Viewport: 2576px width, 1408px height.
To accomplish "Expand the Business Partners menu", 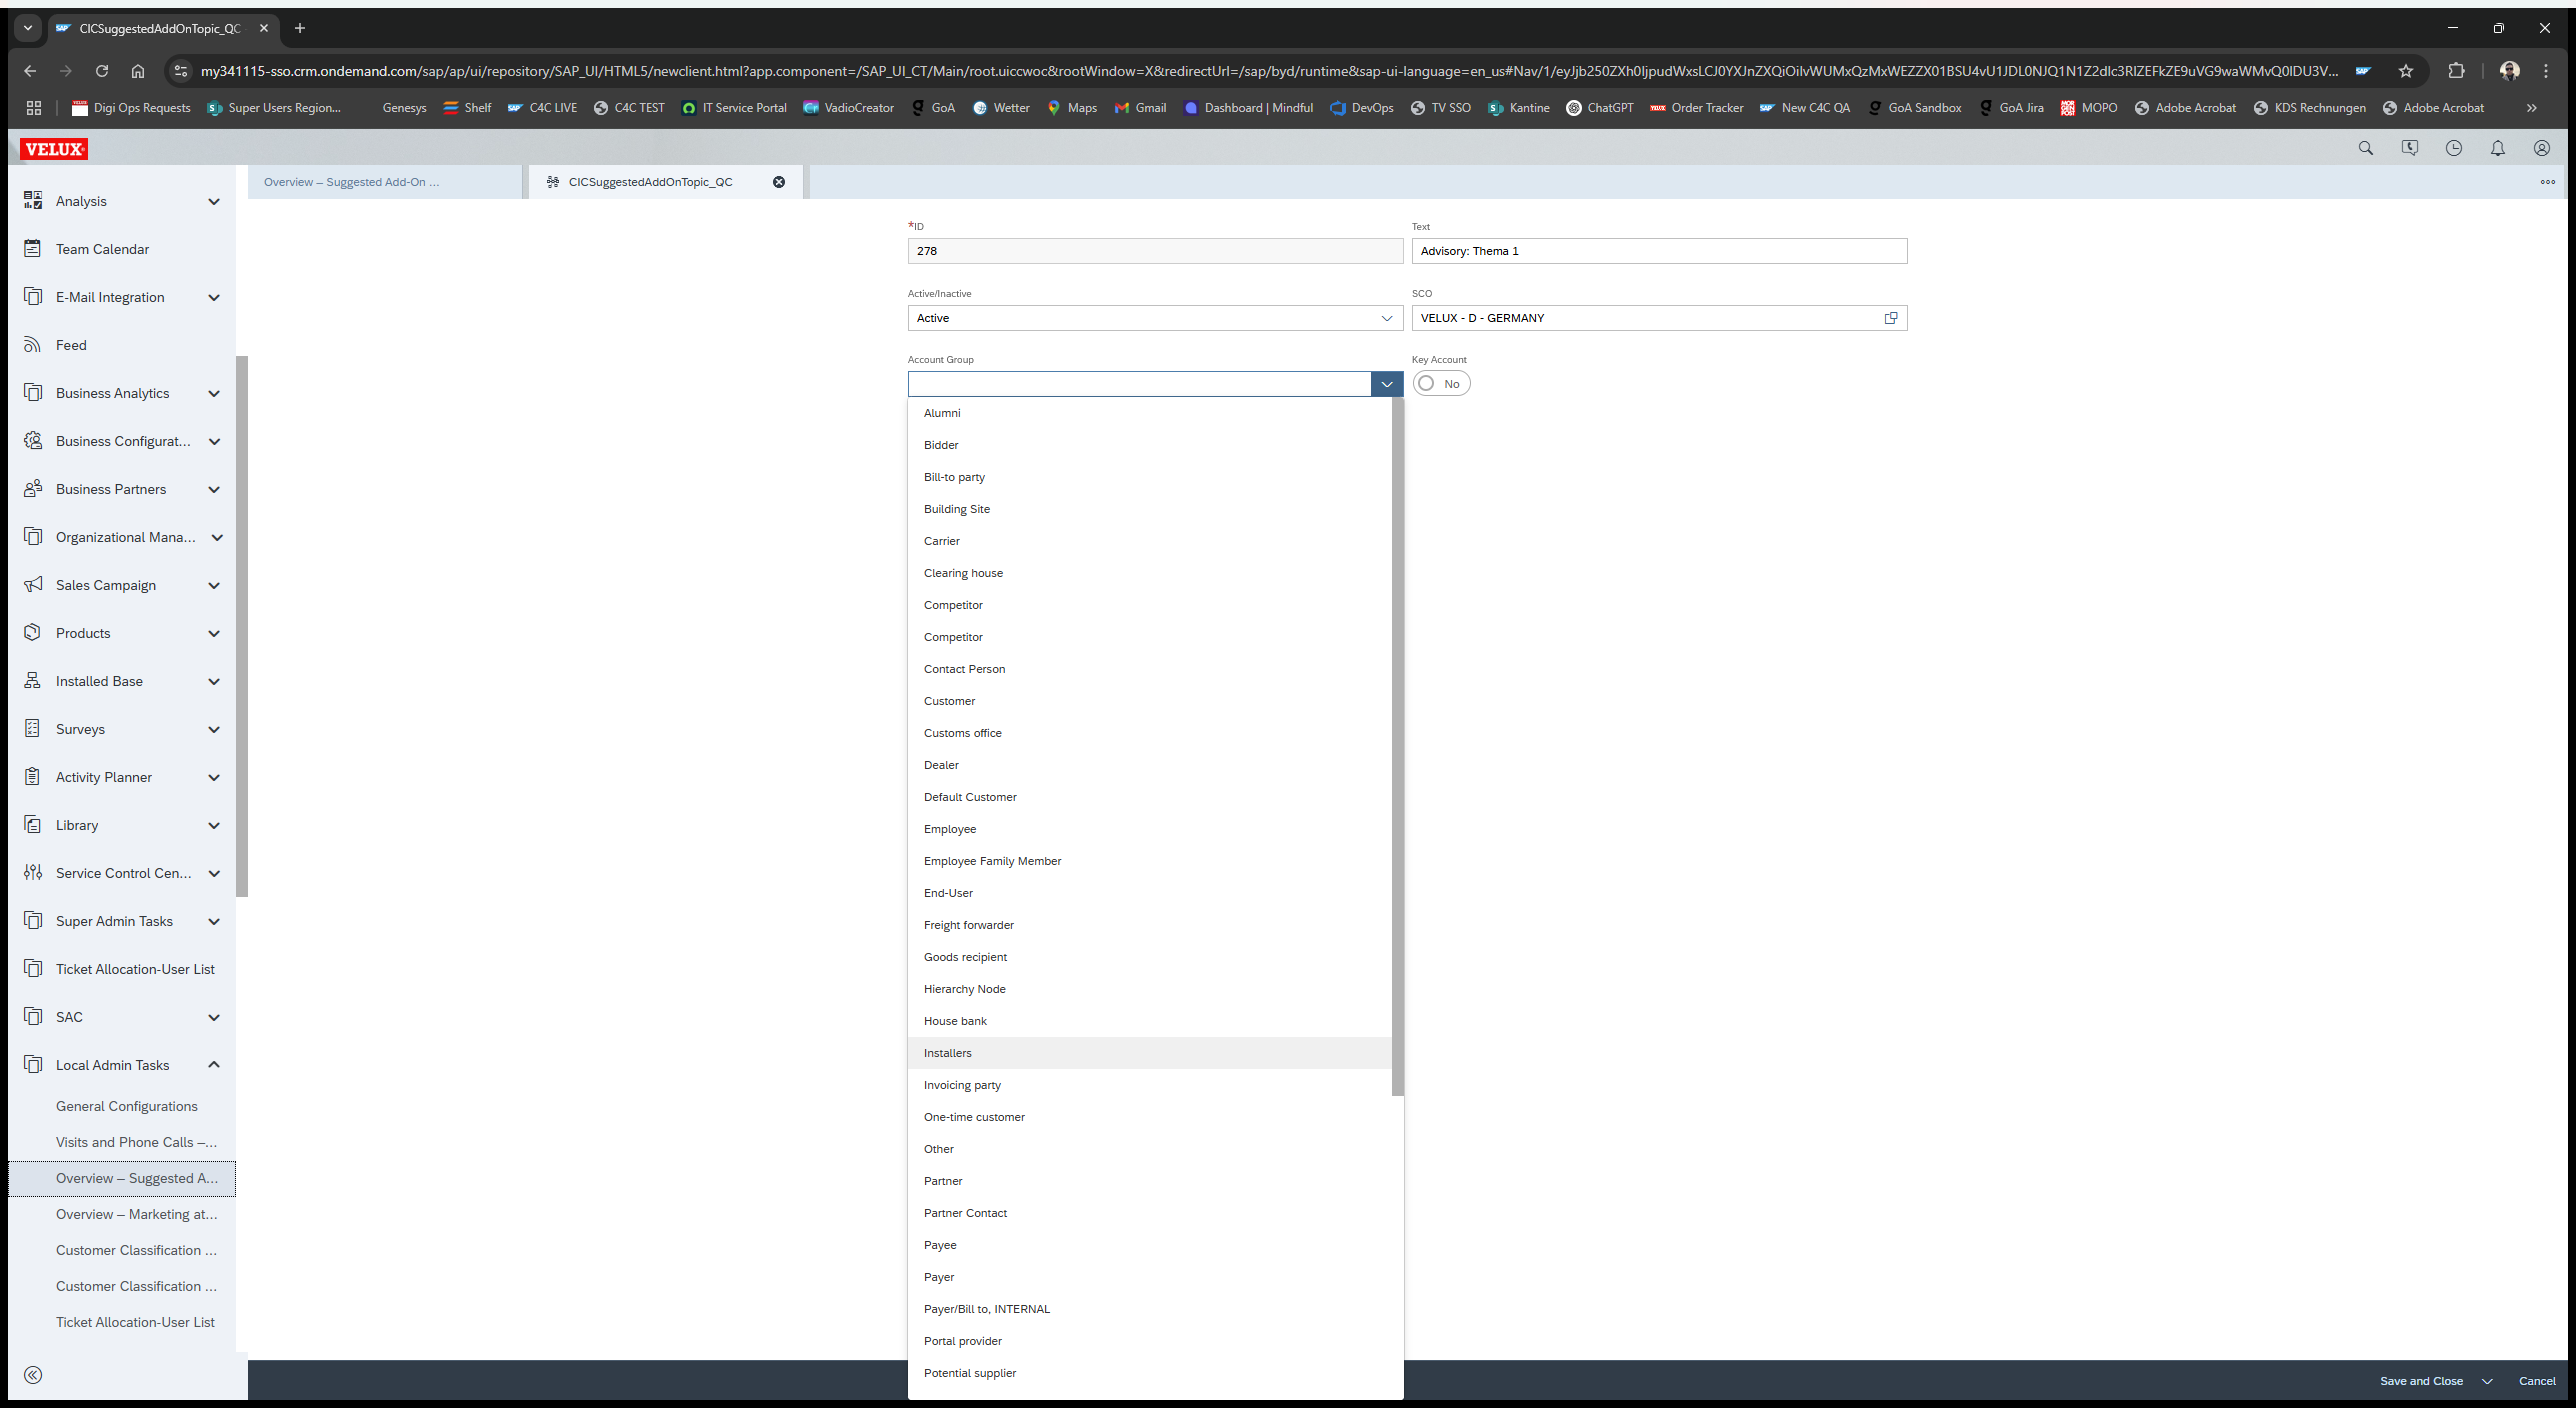I will click(214, 489).
